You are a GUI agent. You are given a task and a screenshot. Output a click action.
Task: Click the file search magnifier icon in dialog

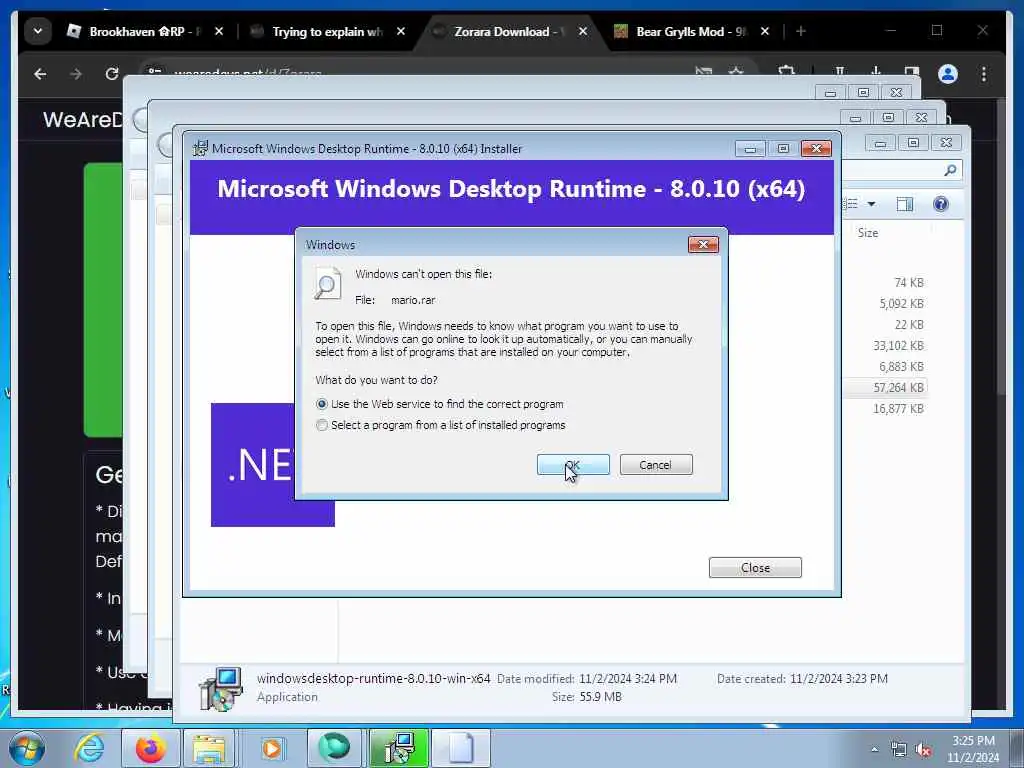327,283
